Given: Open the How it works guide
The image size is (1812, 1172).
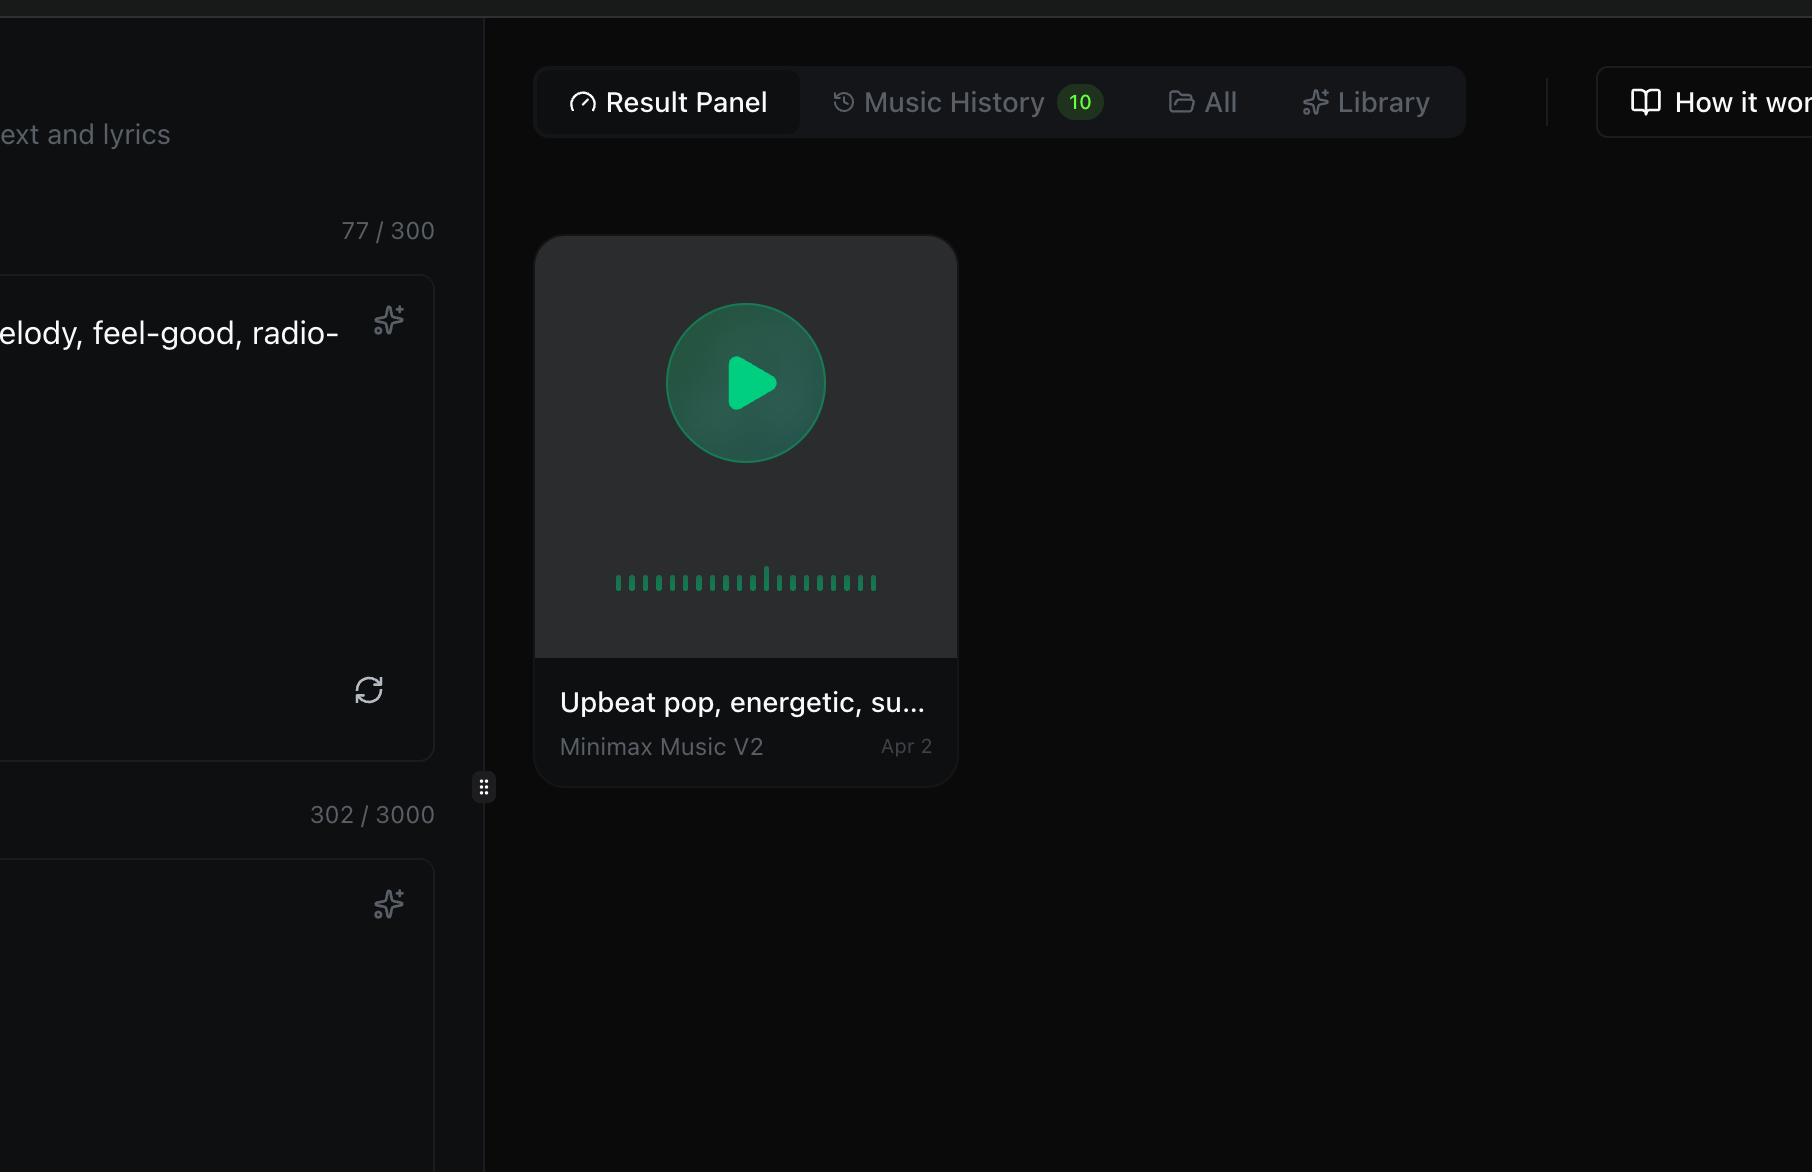Looking at the screenshot, I should (x=1740, y=102).
